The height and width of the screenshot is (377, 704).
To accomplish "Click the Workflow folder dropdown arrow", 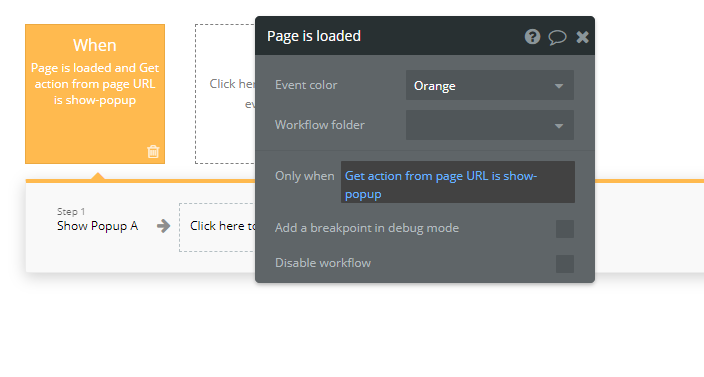I will 559,126.
